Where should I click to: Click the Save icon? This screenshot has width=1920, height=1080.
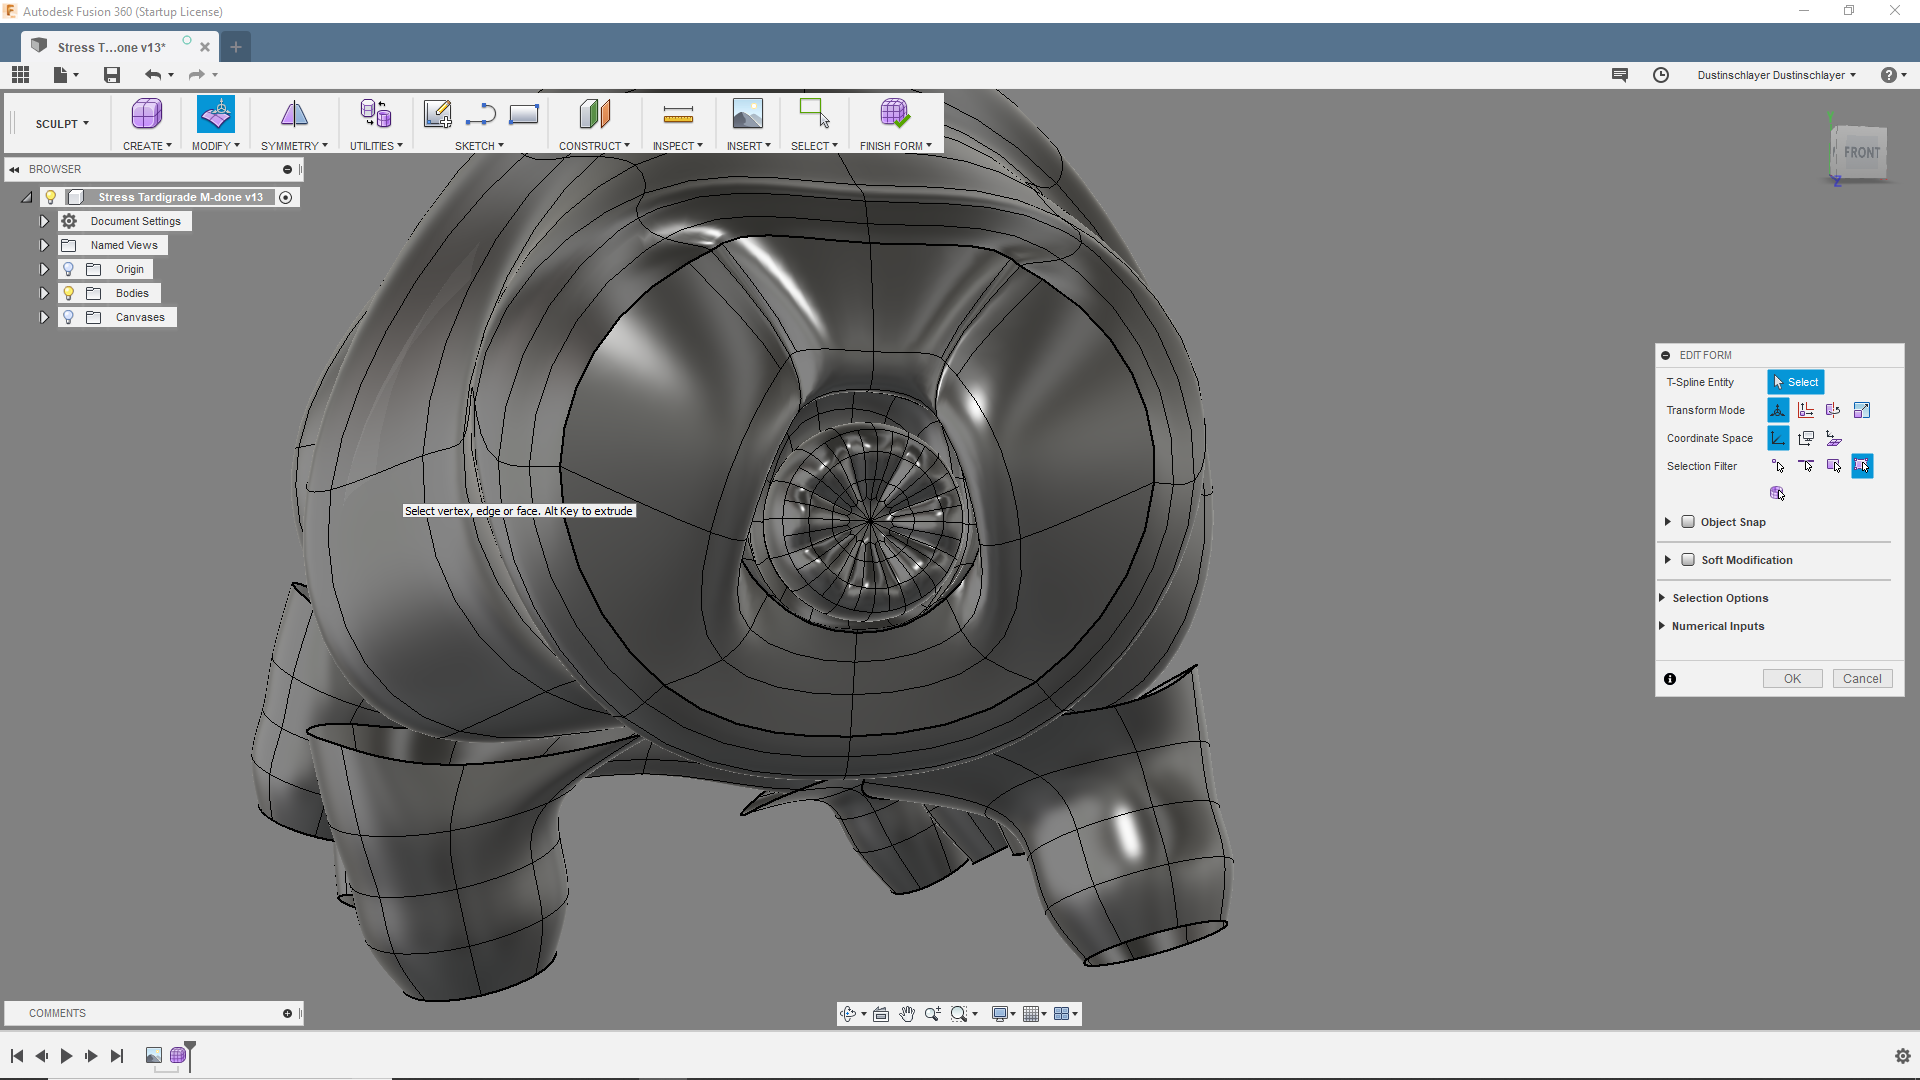[112, 75]
